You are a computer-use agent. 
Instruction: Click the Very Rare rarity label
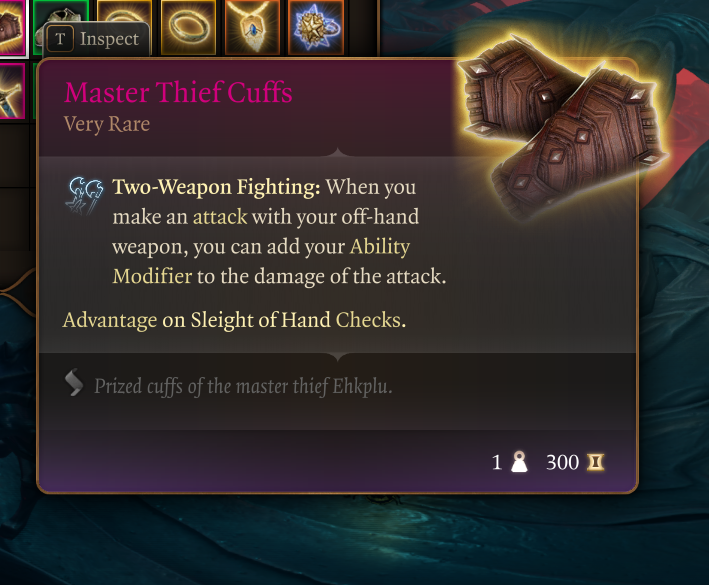coord(107,124)
